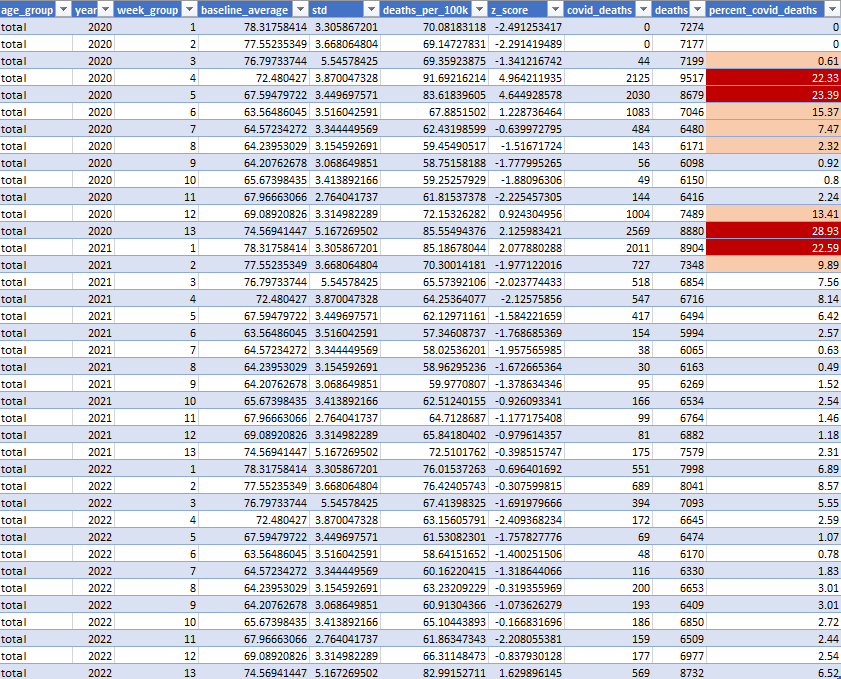Click z_score value -2.491253417
The image size is (841, 679).
[528, 27]
